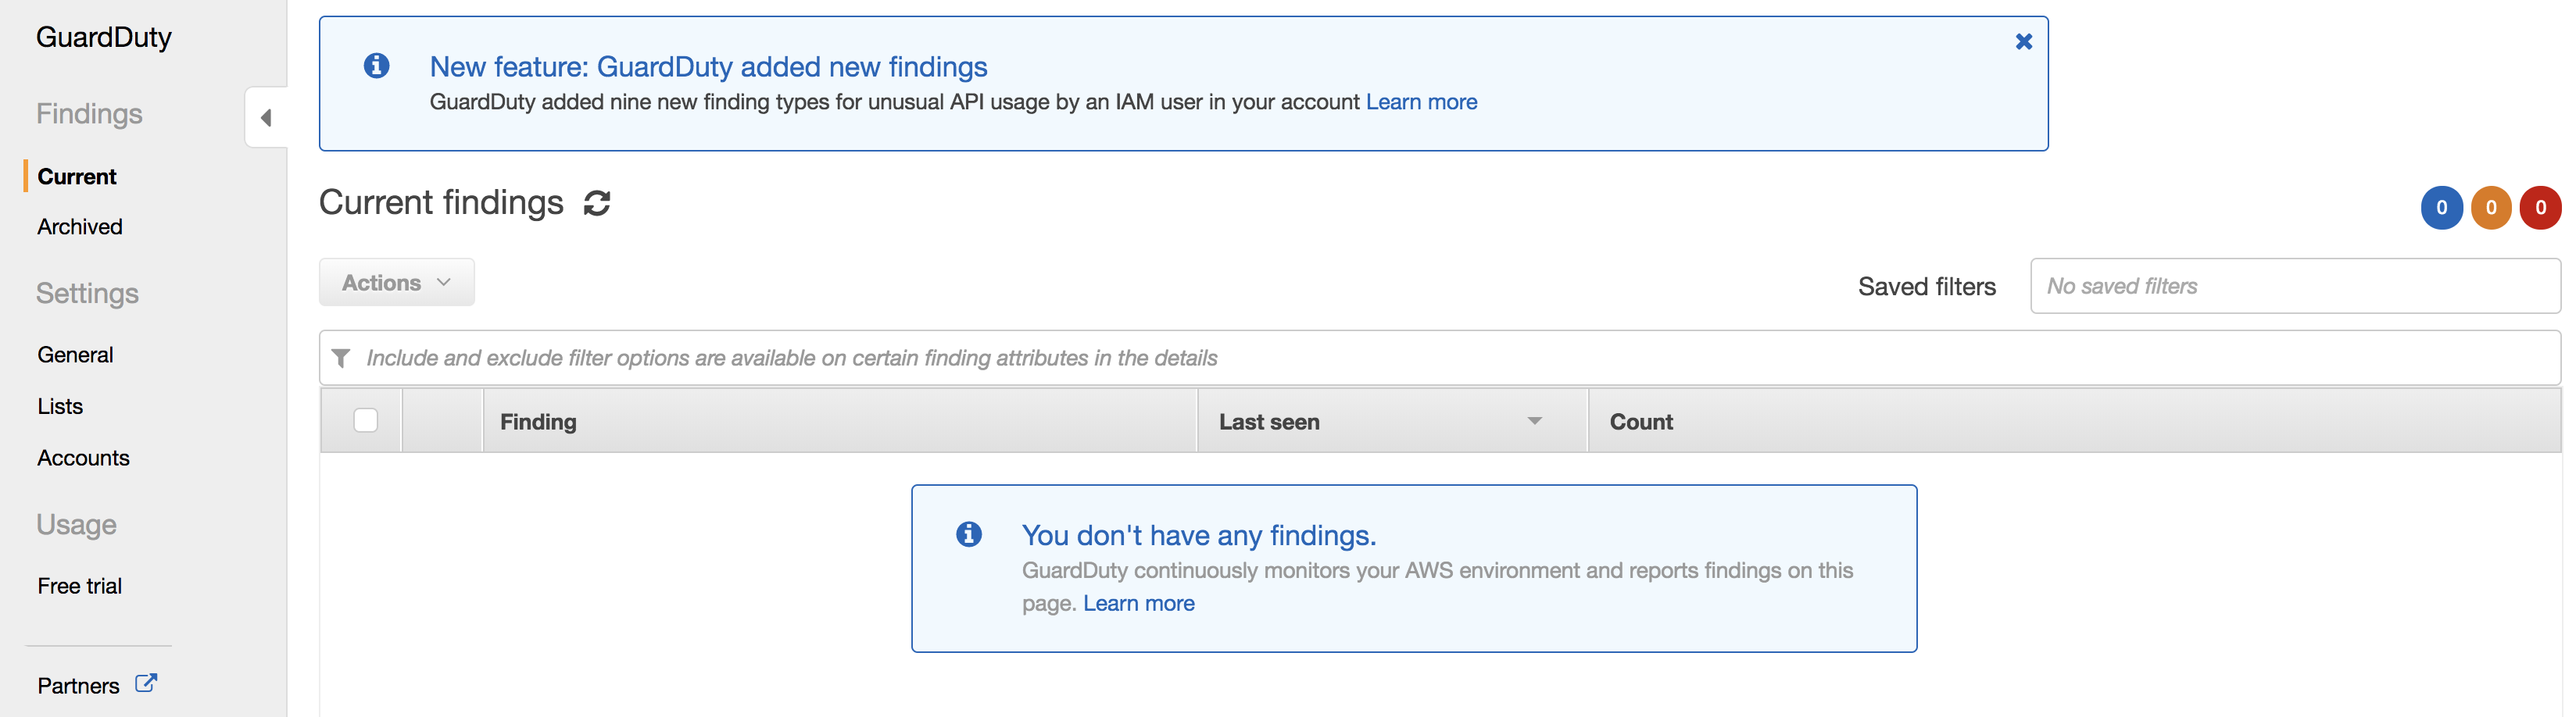Click the findings filter input field
2576x717 pixels.
point(1440,358)
